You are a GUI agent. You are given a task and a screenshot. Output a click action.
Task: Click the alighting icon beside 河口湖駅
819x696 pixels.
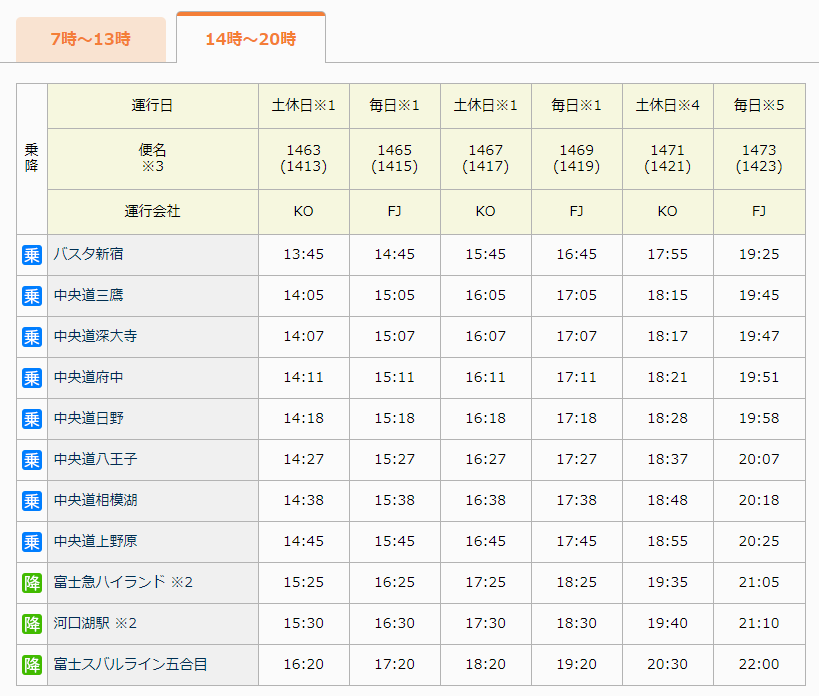32,624
